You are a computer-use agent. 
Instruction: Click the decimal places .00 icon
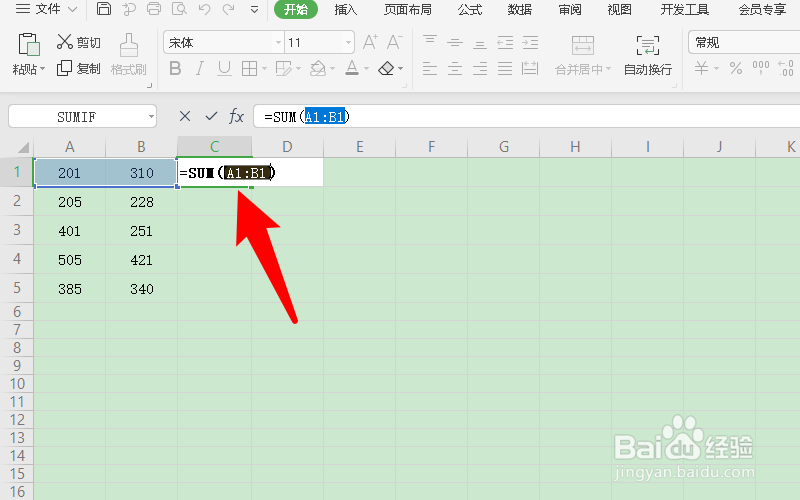coord(786,68)
